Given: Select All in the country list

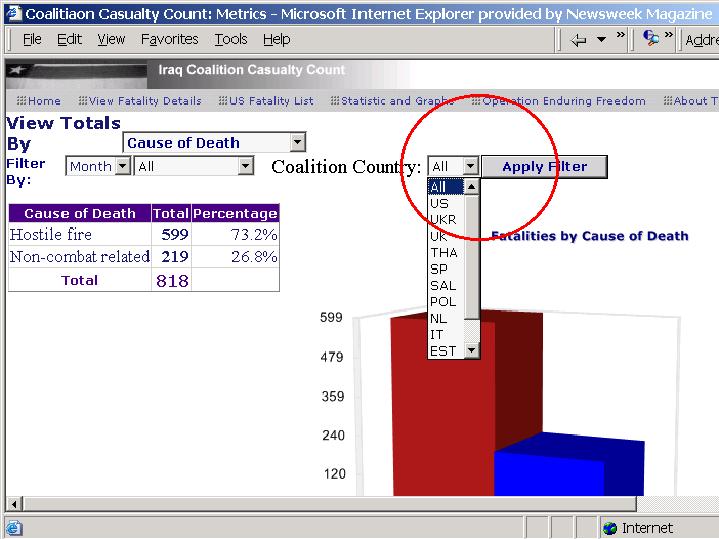Looking at the screenshot, I should pos(446,187).
